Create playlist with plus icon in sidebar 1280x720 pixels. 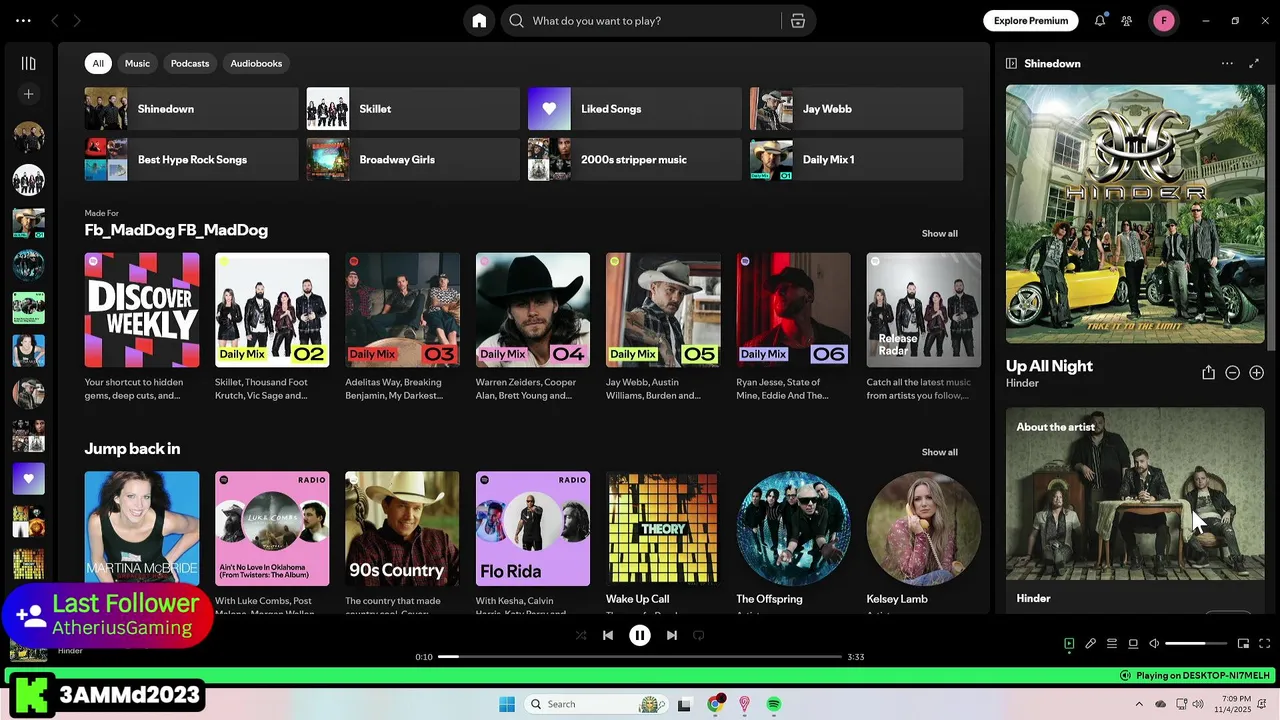click(x=28, y=94)
